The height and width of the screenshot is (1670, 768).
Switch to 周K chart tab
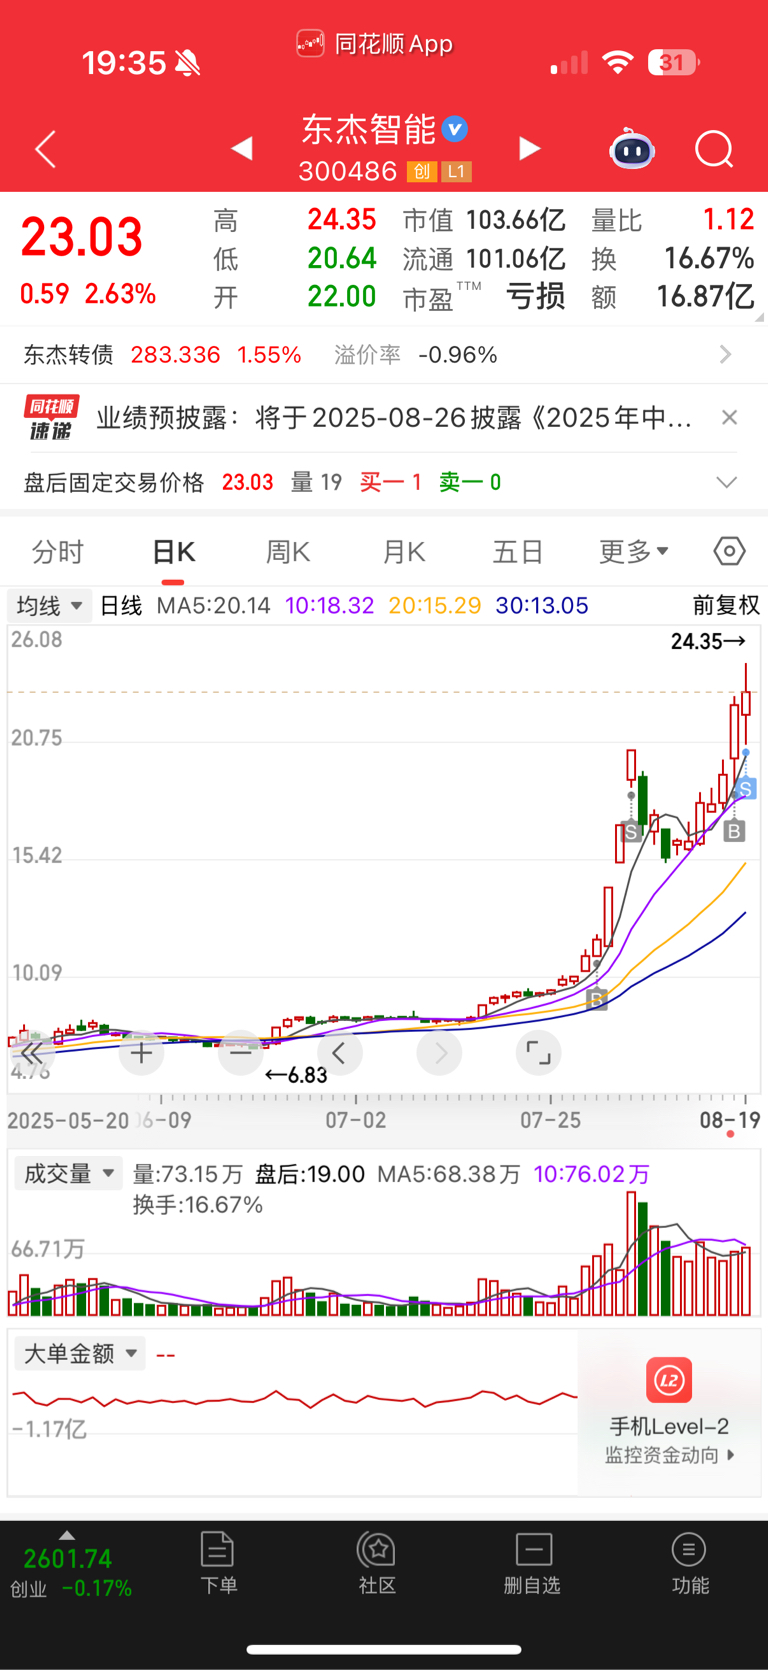click(288, 552)
